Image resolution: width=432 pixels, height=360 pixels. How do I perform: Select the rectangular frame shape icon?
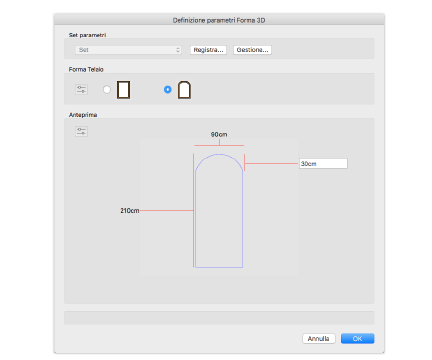pos(123,90)
